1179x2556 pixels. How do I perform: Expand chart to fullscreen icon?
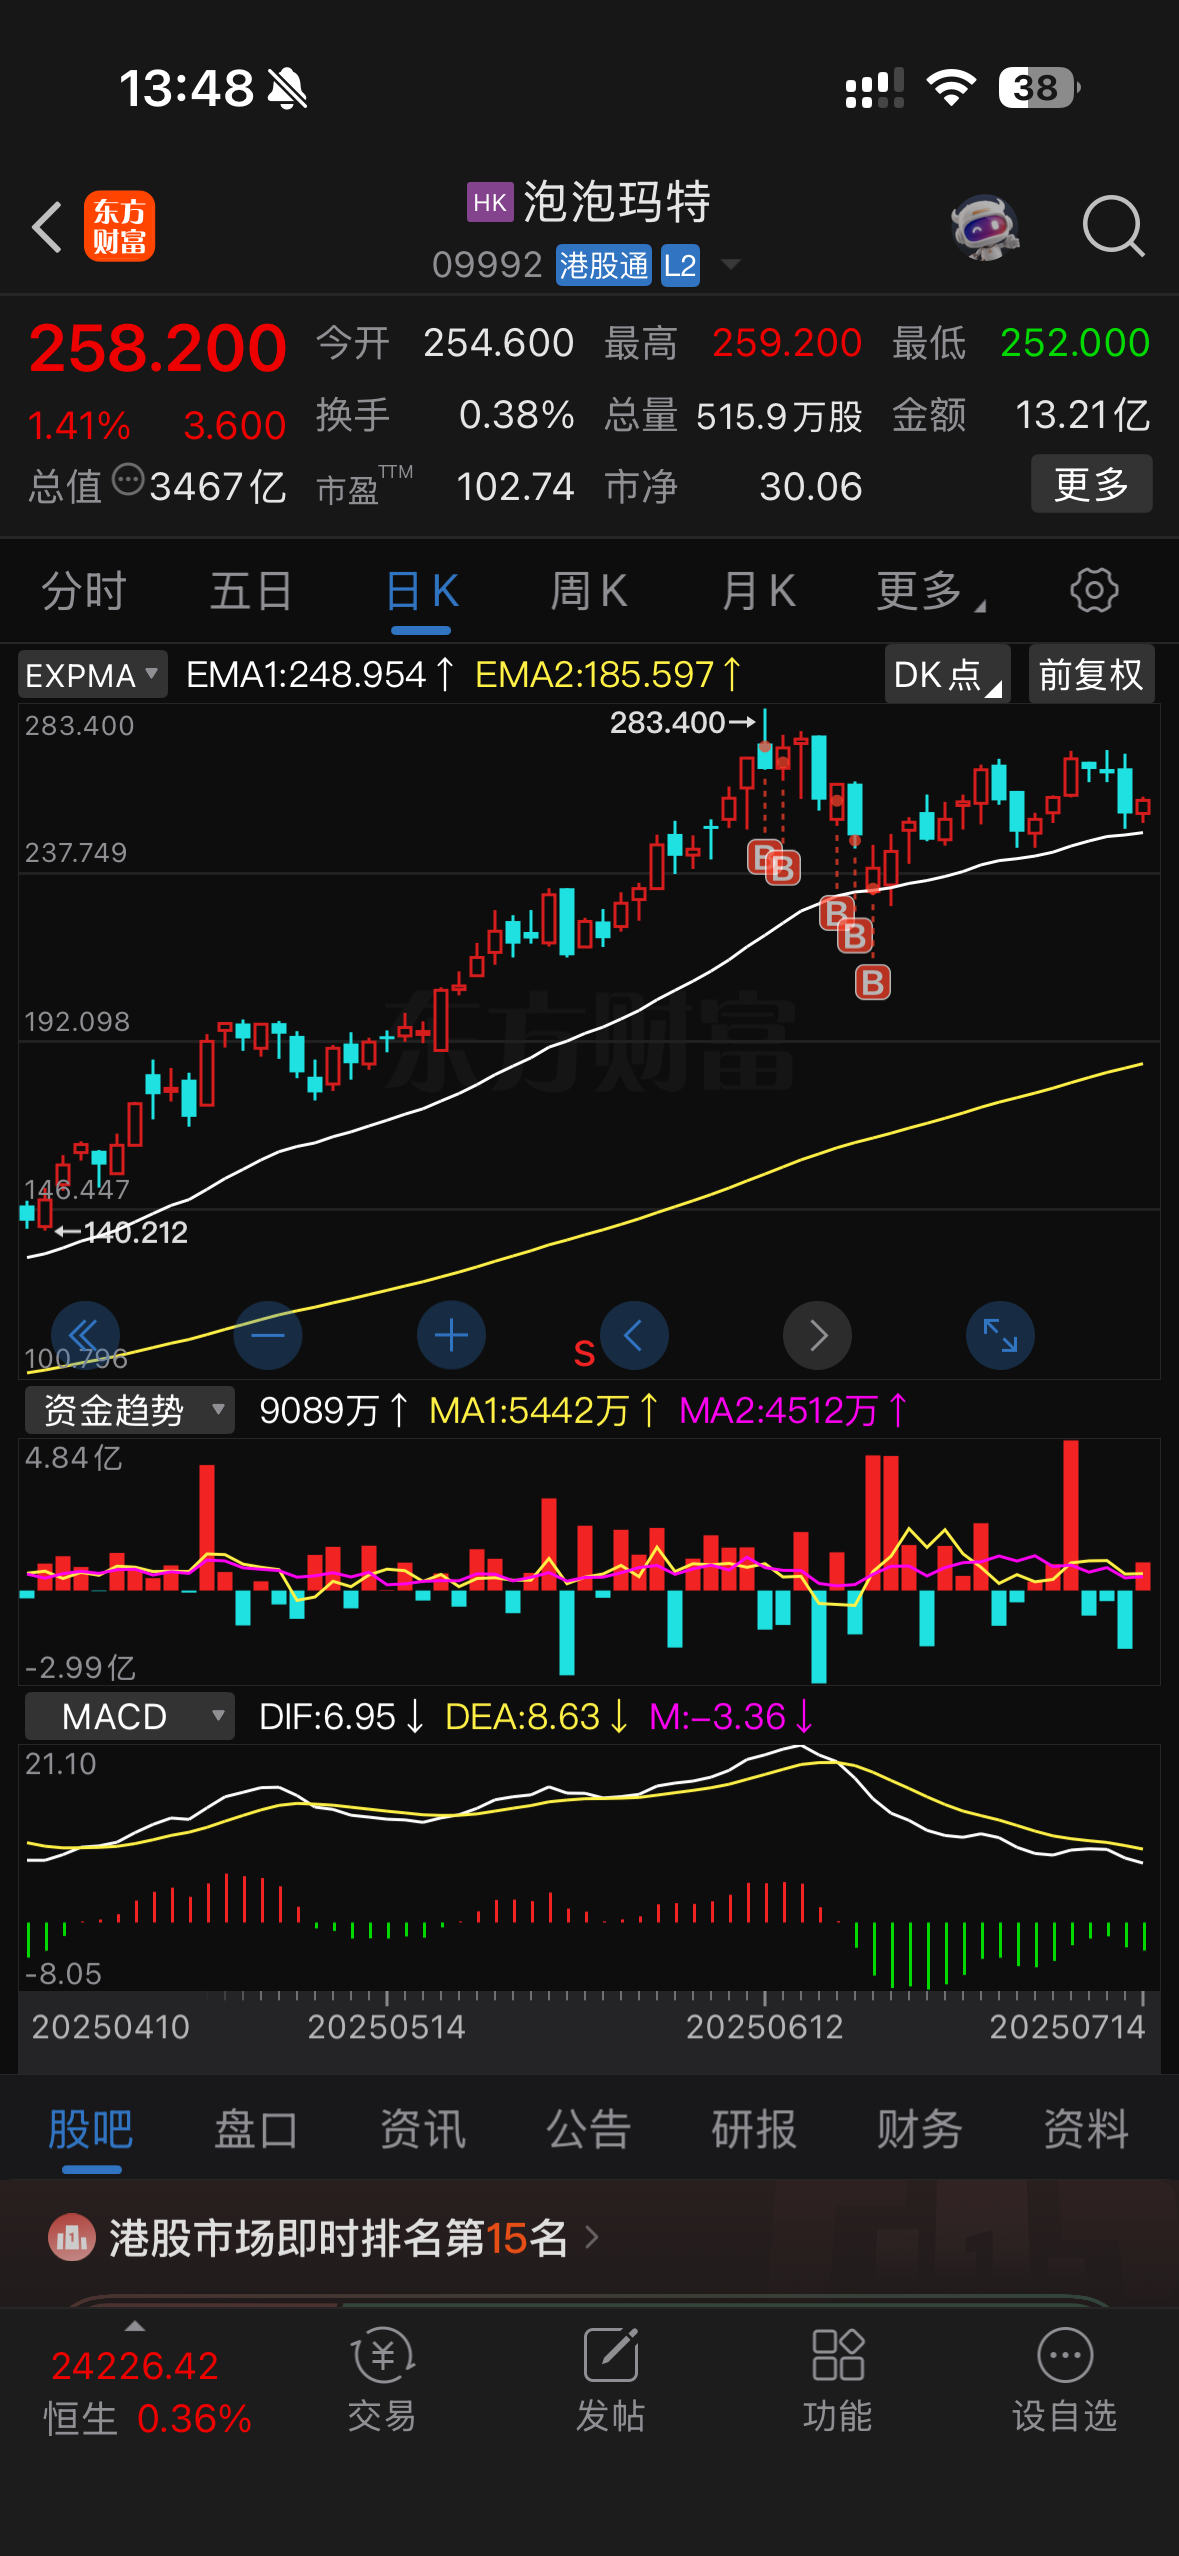[x=1000, y=1335]
